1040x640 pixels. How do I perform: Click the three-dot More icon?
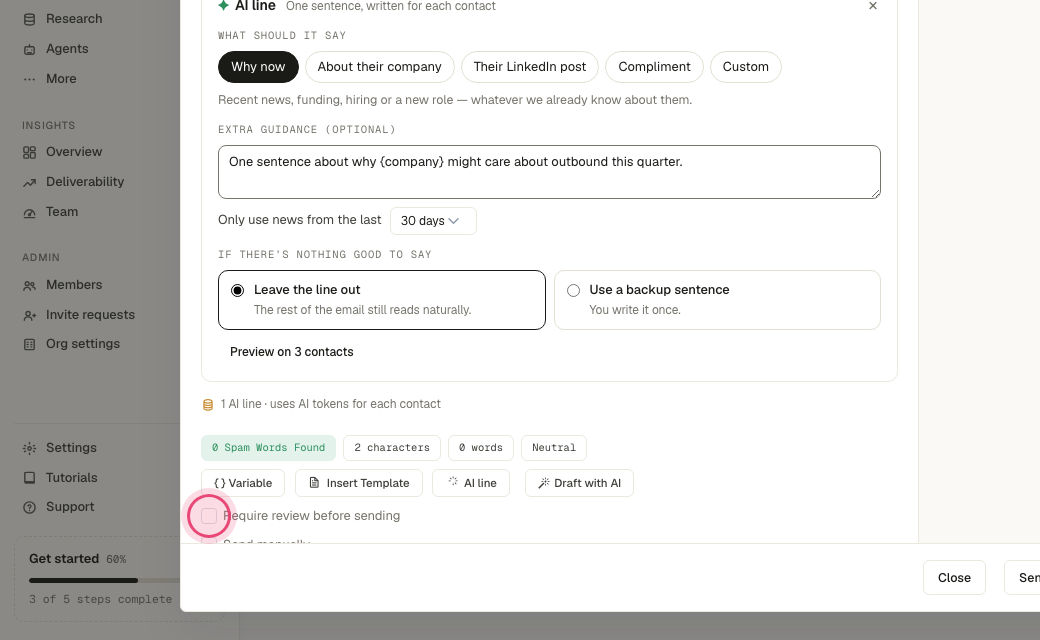tap(29, 79)
